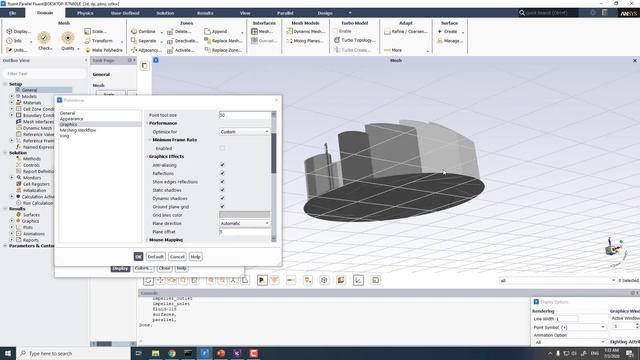Viewport: 640px width, 360px height.
Task: Uncheck the Ground plane grid option
Action: 222,207
